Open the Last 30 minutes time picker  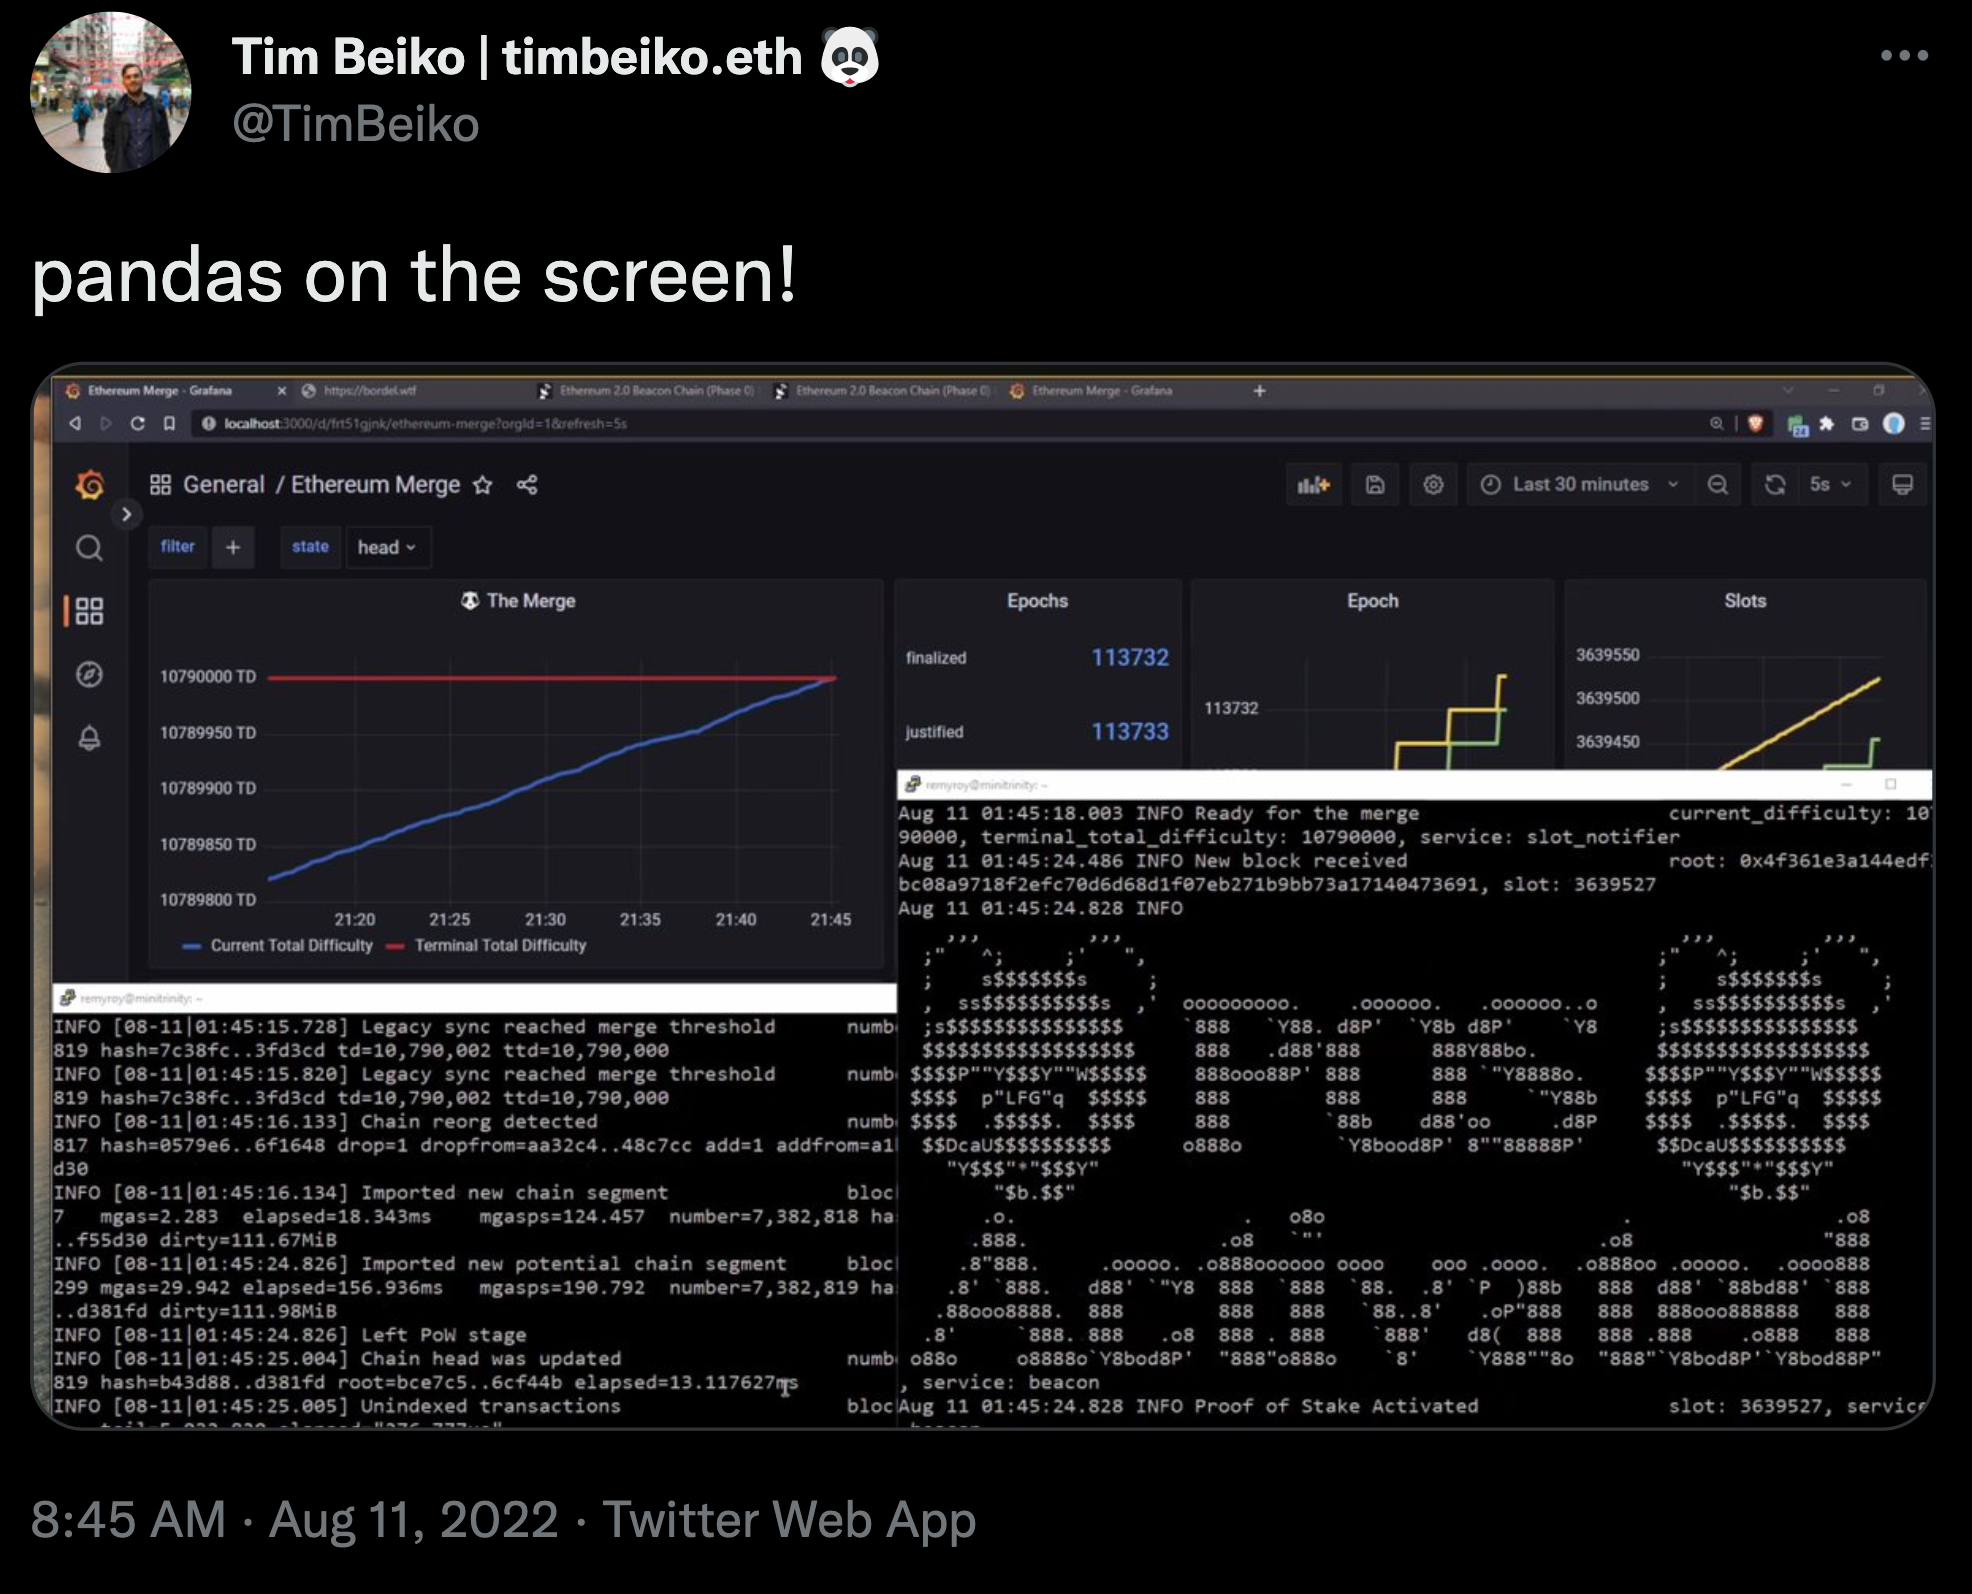[1579, 485]
